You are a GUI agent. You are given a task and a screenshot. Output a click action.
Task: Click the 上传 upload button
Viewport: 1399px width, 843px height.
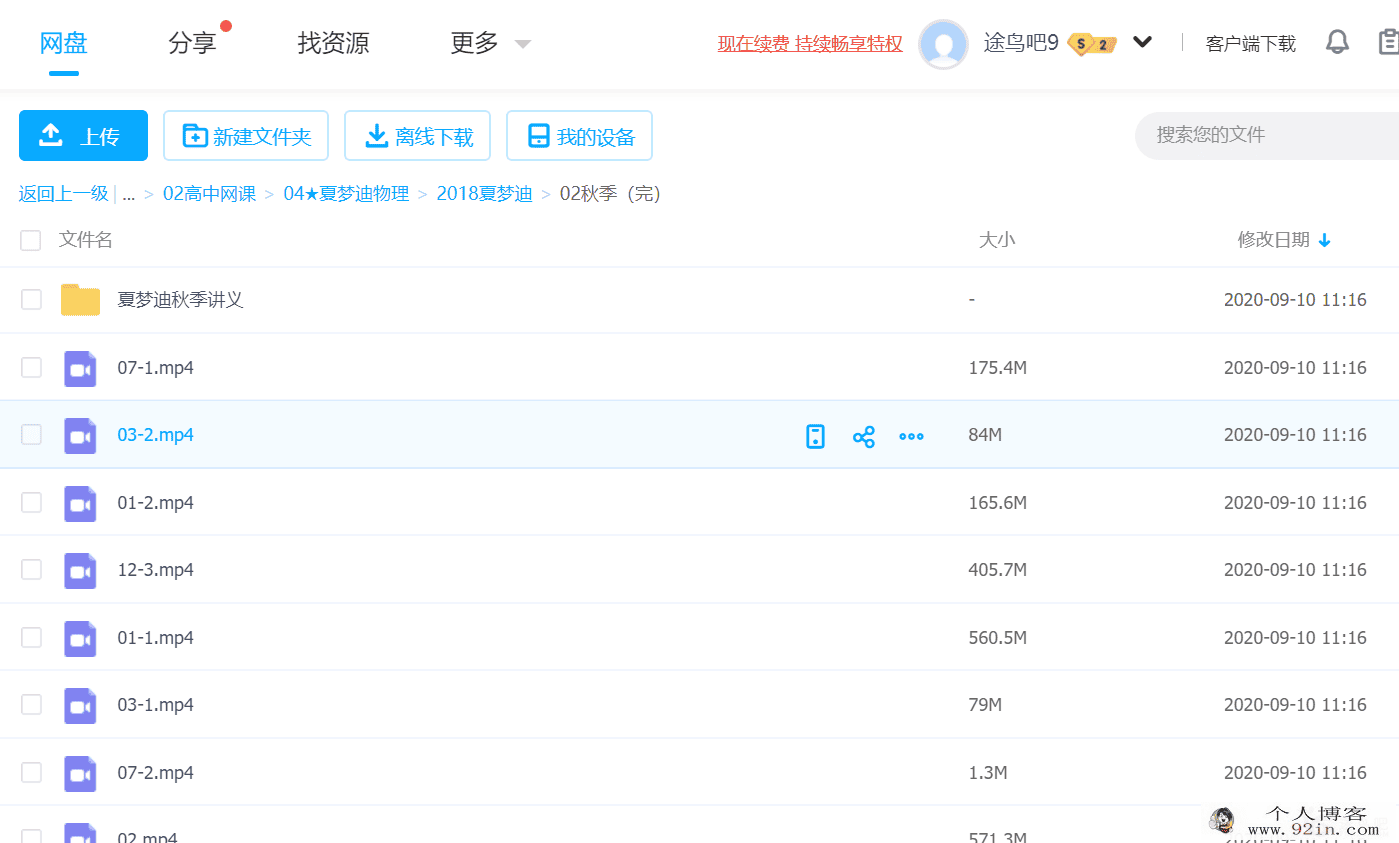click(x=83, y=135)
